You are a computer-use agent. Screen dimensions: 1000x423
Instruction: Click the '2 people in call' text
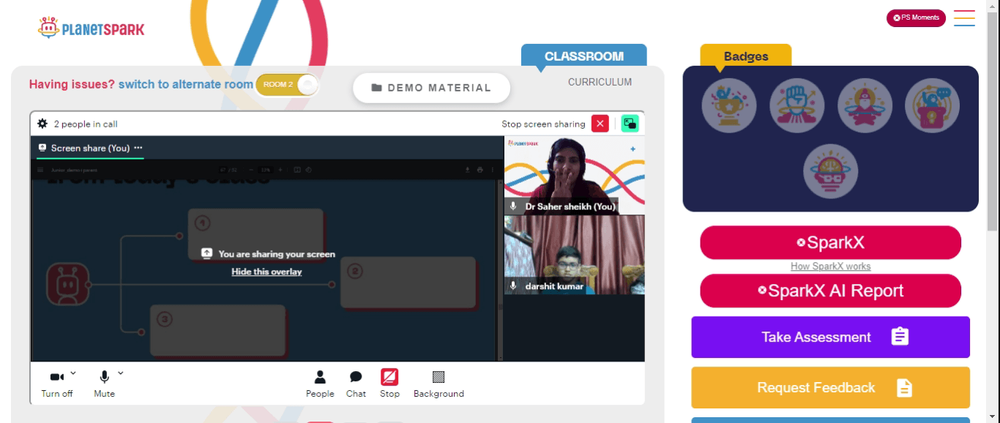[x=85, y=124]
